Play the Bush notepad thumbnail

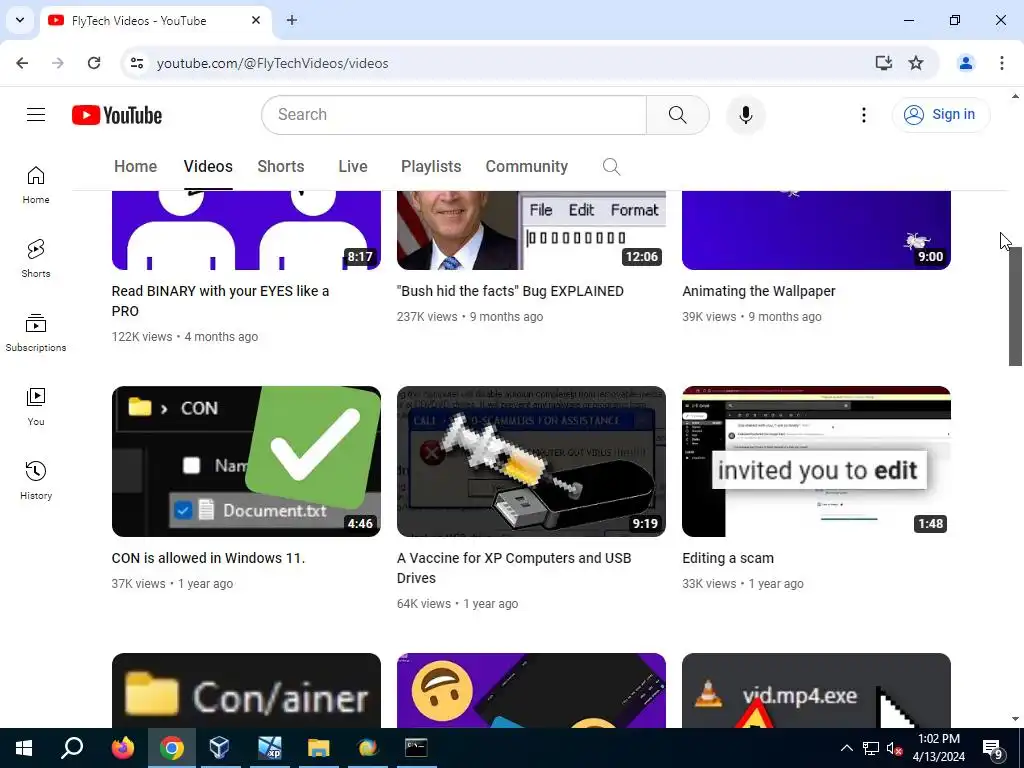(531, 230)
